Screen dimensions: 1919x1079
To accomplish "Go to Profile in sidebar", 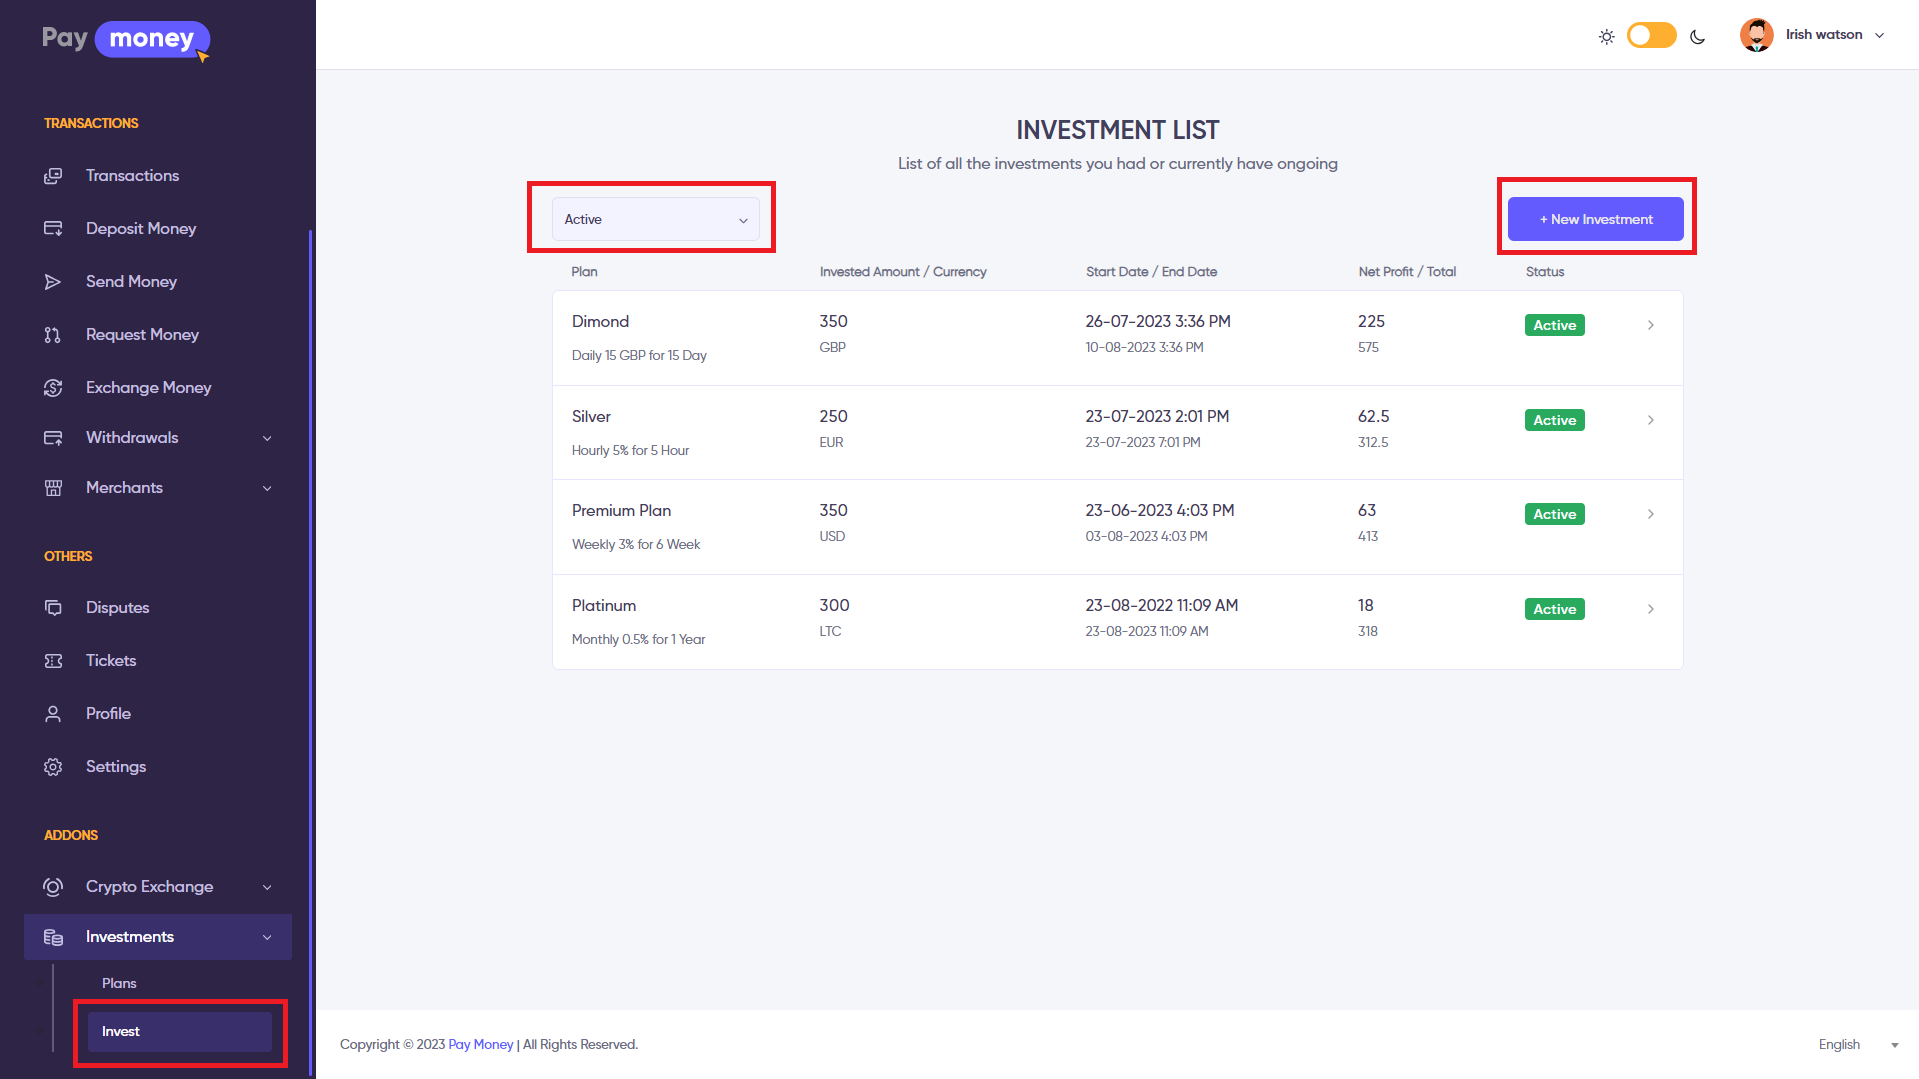I will pyautogui.click(x=108, y=714).
